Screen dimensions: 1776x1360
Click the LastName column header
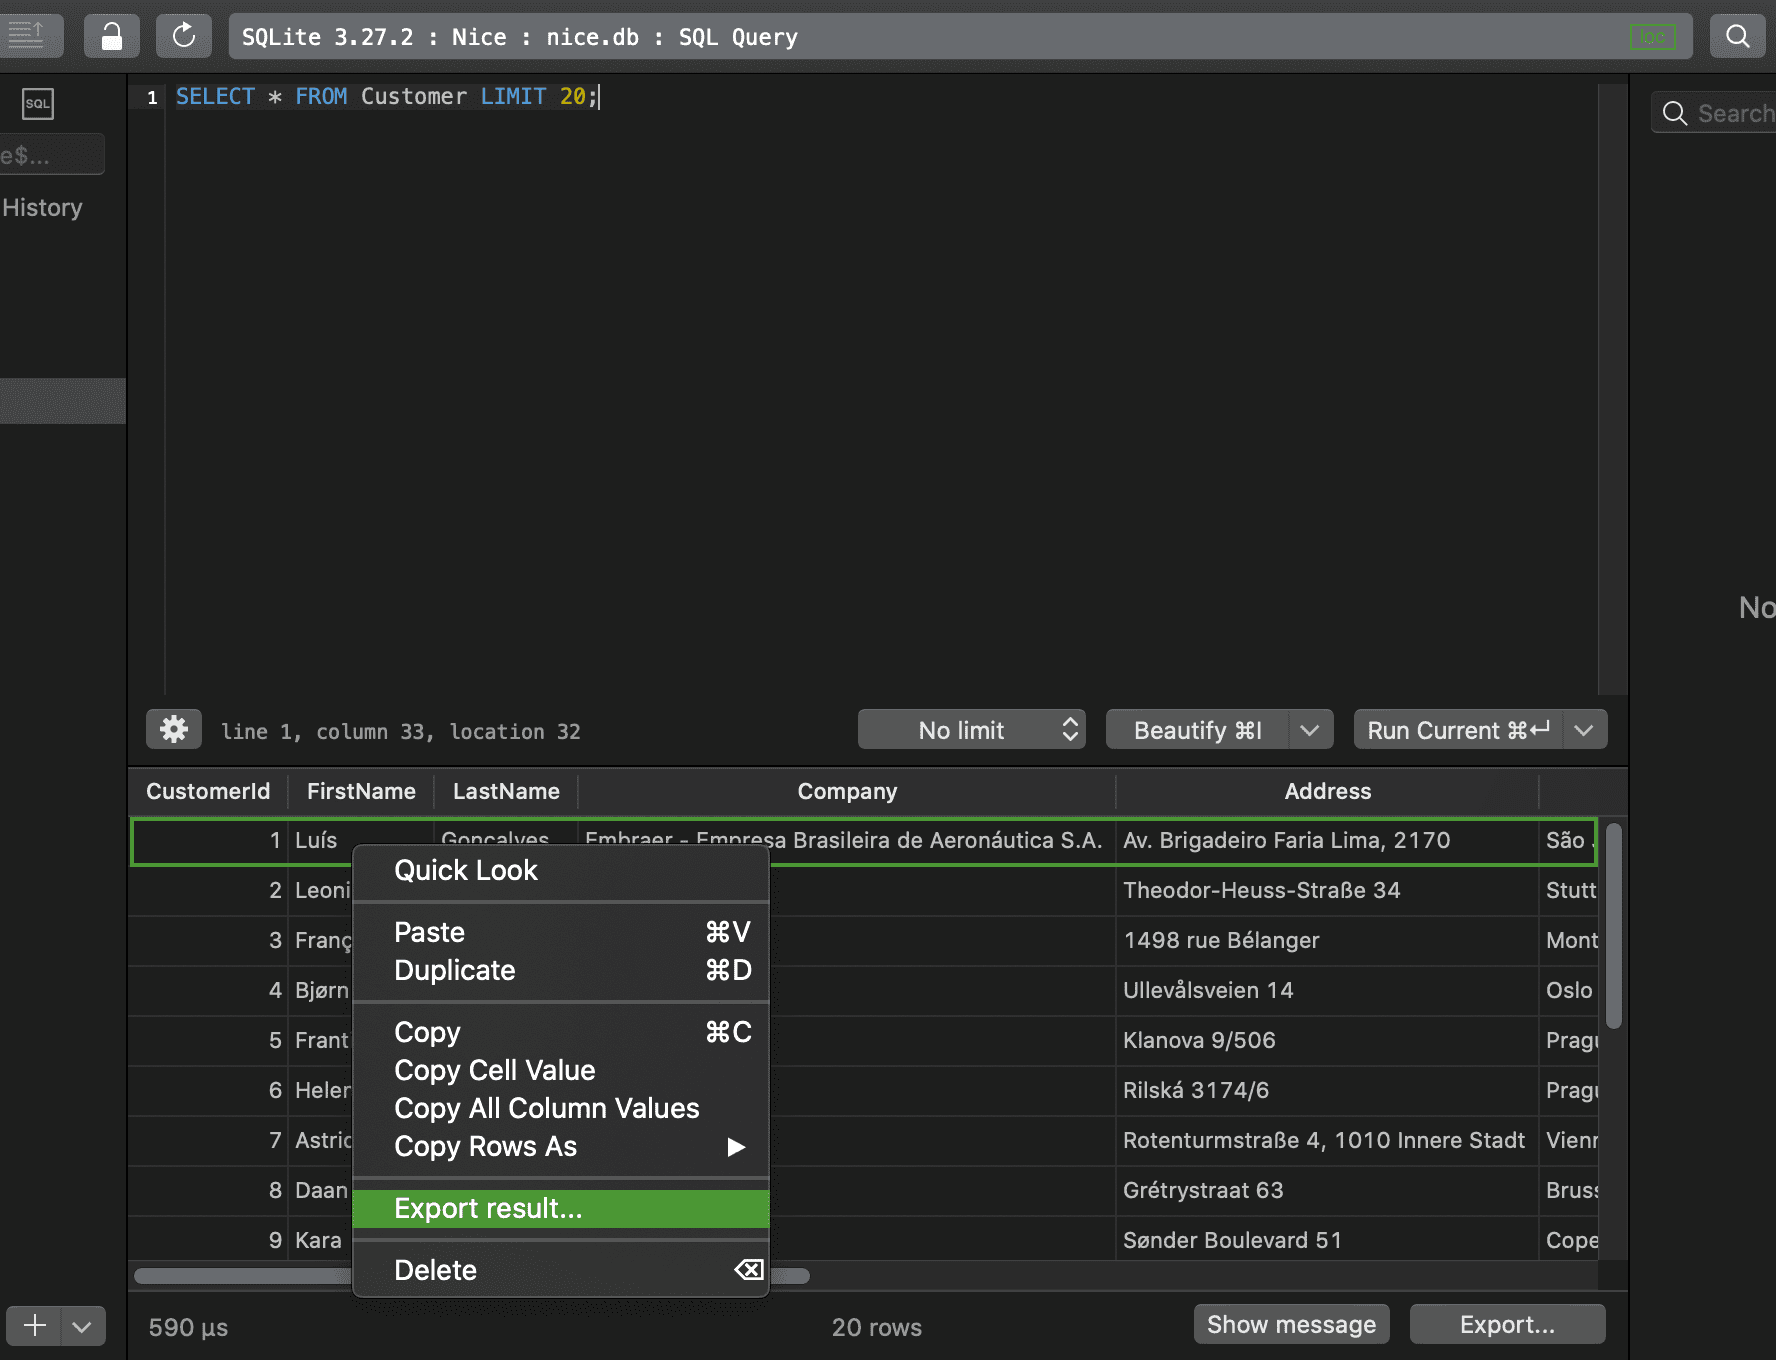click(x=506, y=791)
